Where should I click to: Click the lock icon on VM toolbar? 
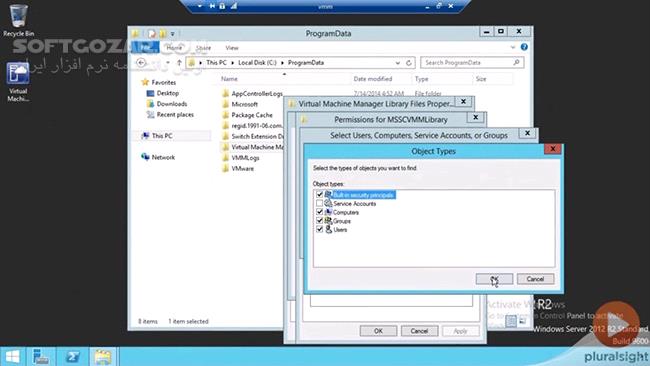click(x=222, y=6)
